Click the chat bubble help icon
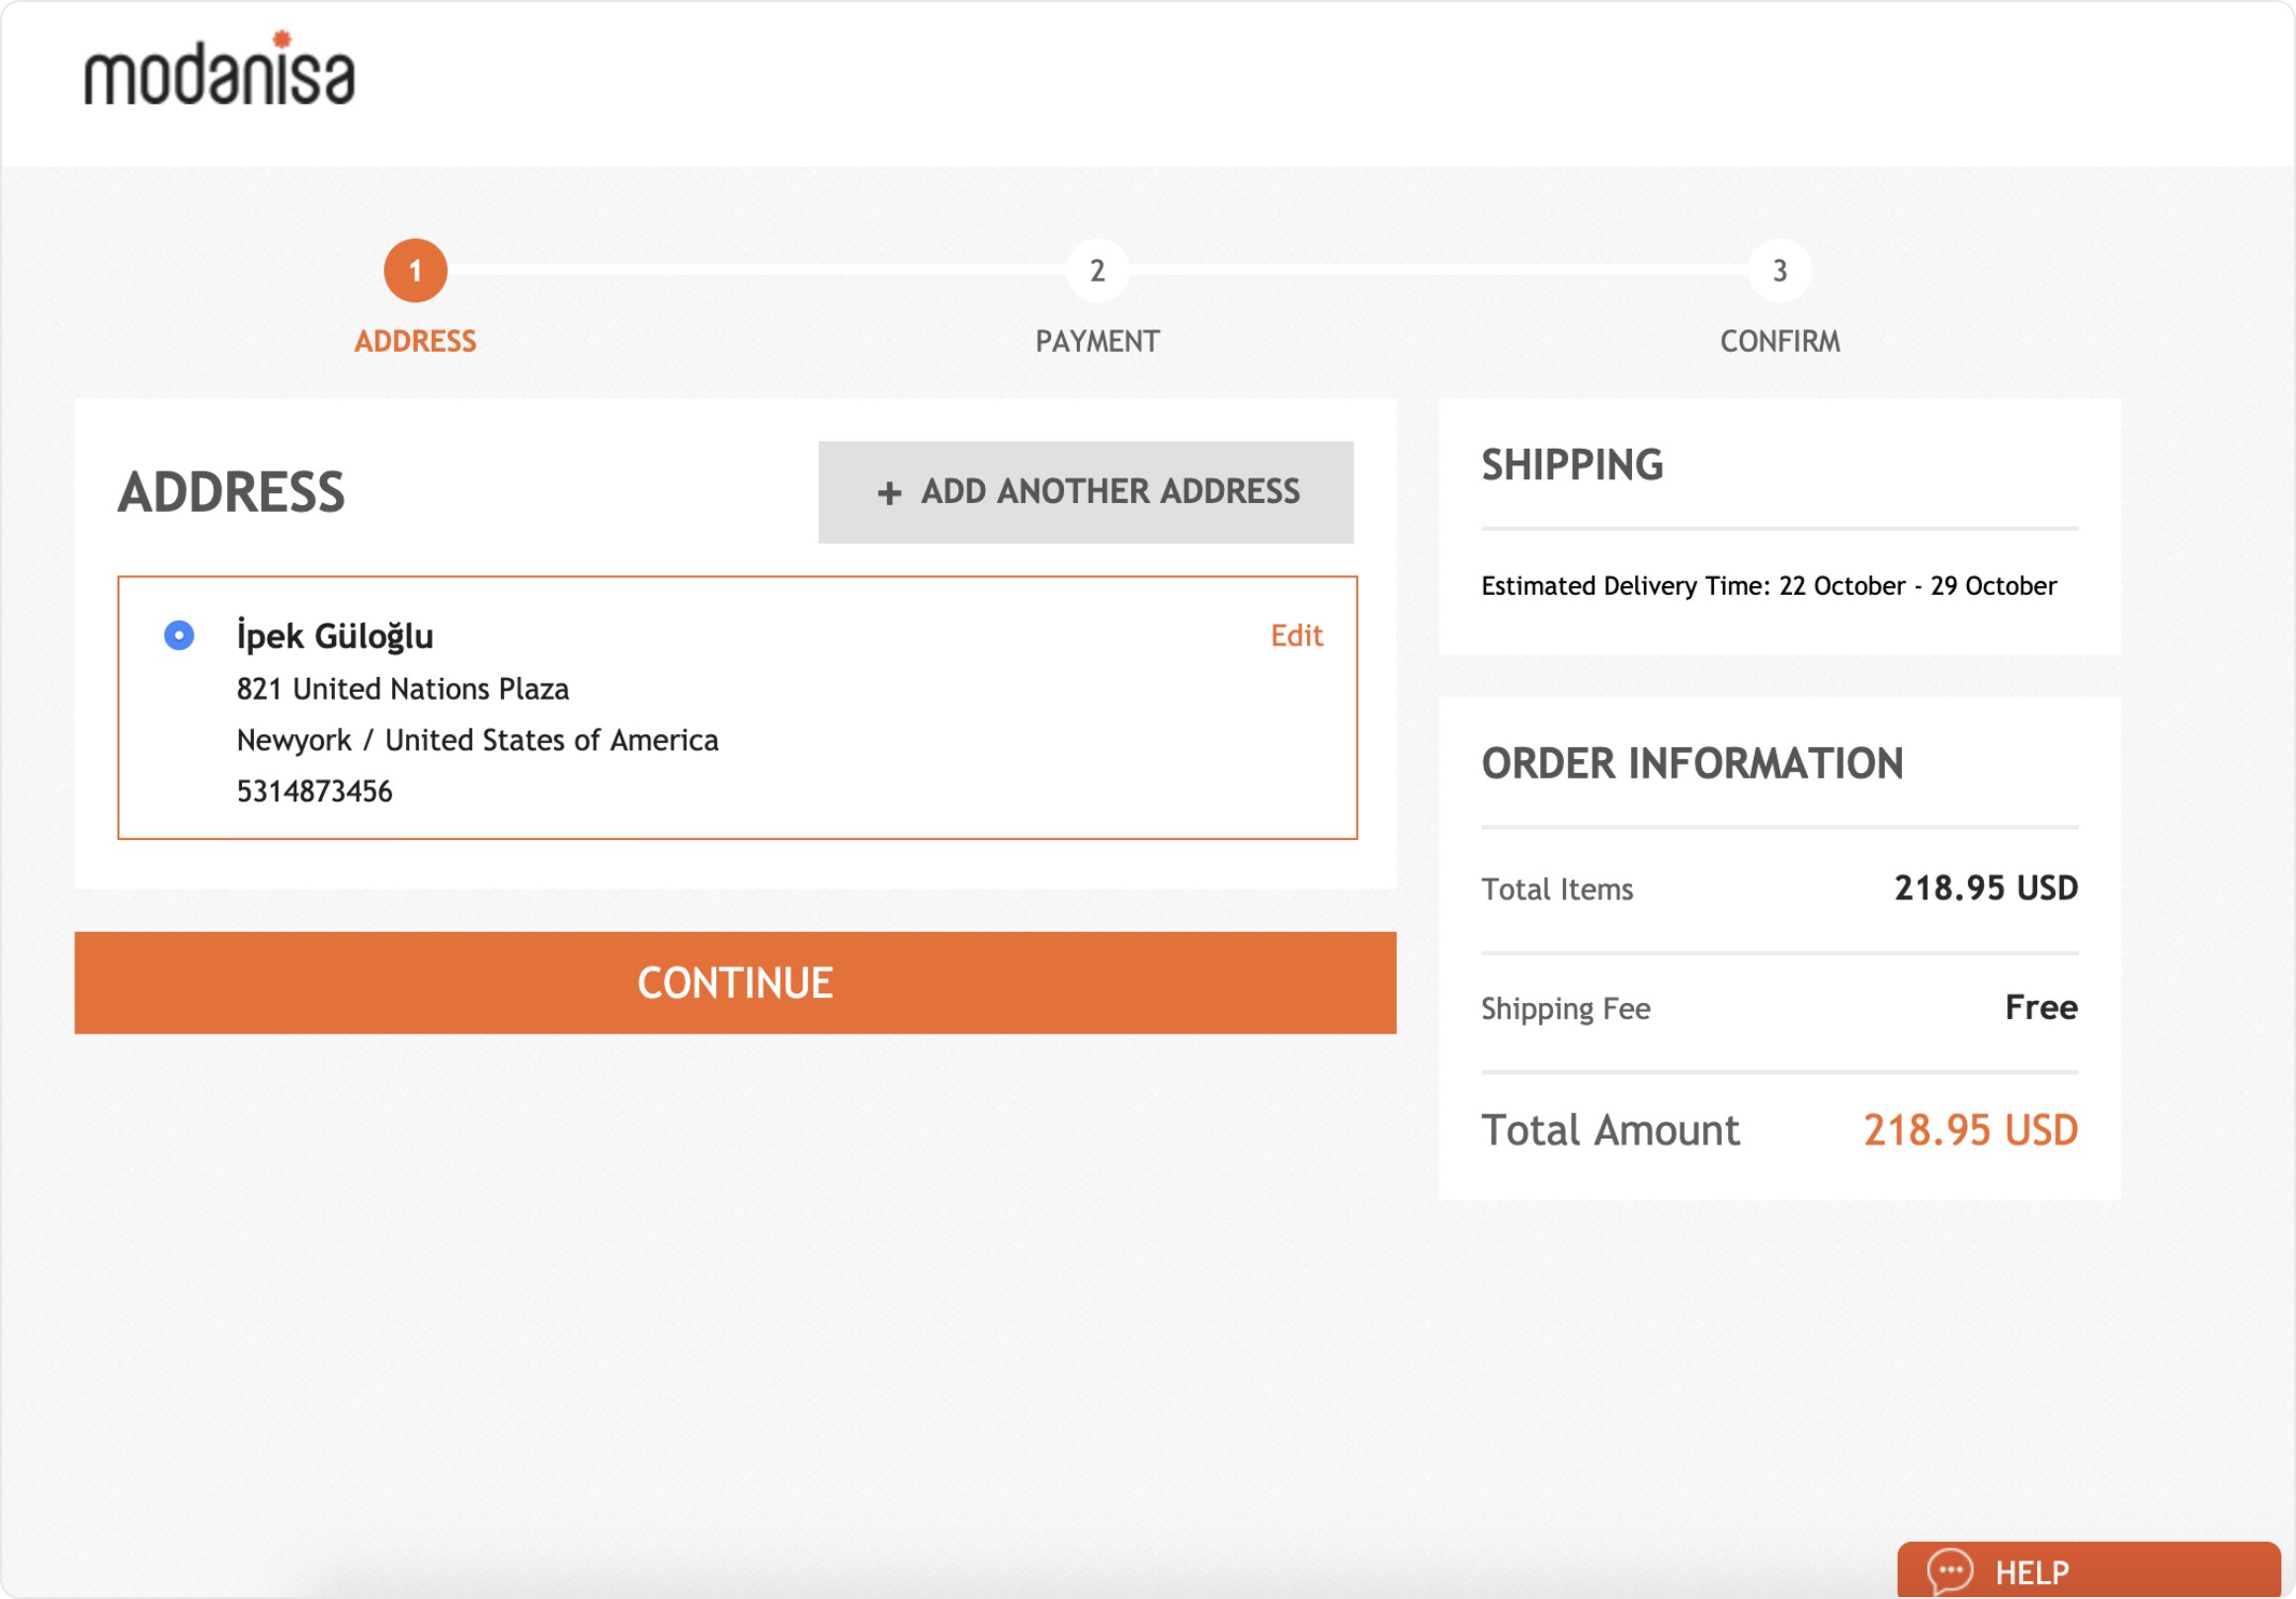Viewport: 2296px width, 1599px height. [1949, 1571]
